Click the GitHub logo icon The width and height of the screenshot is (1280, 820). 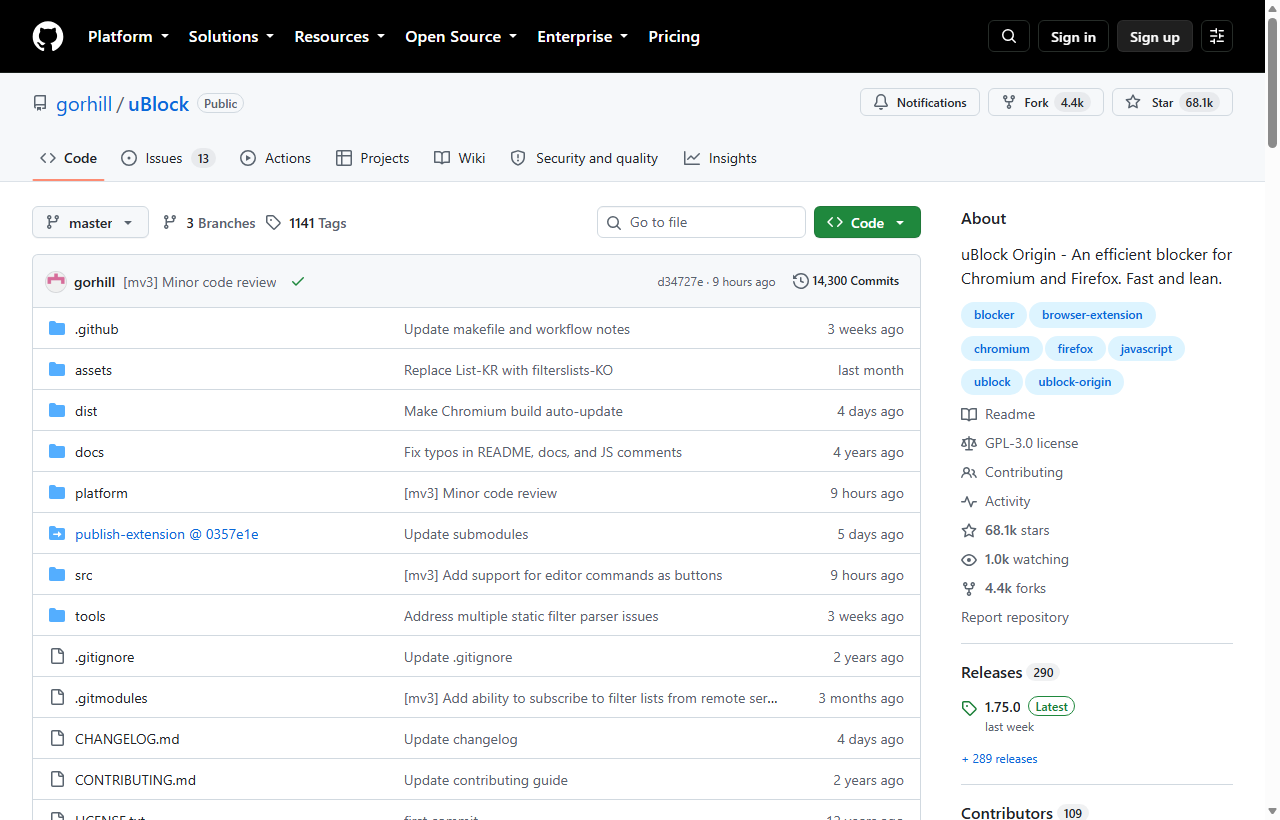point(48,37)
